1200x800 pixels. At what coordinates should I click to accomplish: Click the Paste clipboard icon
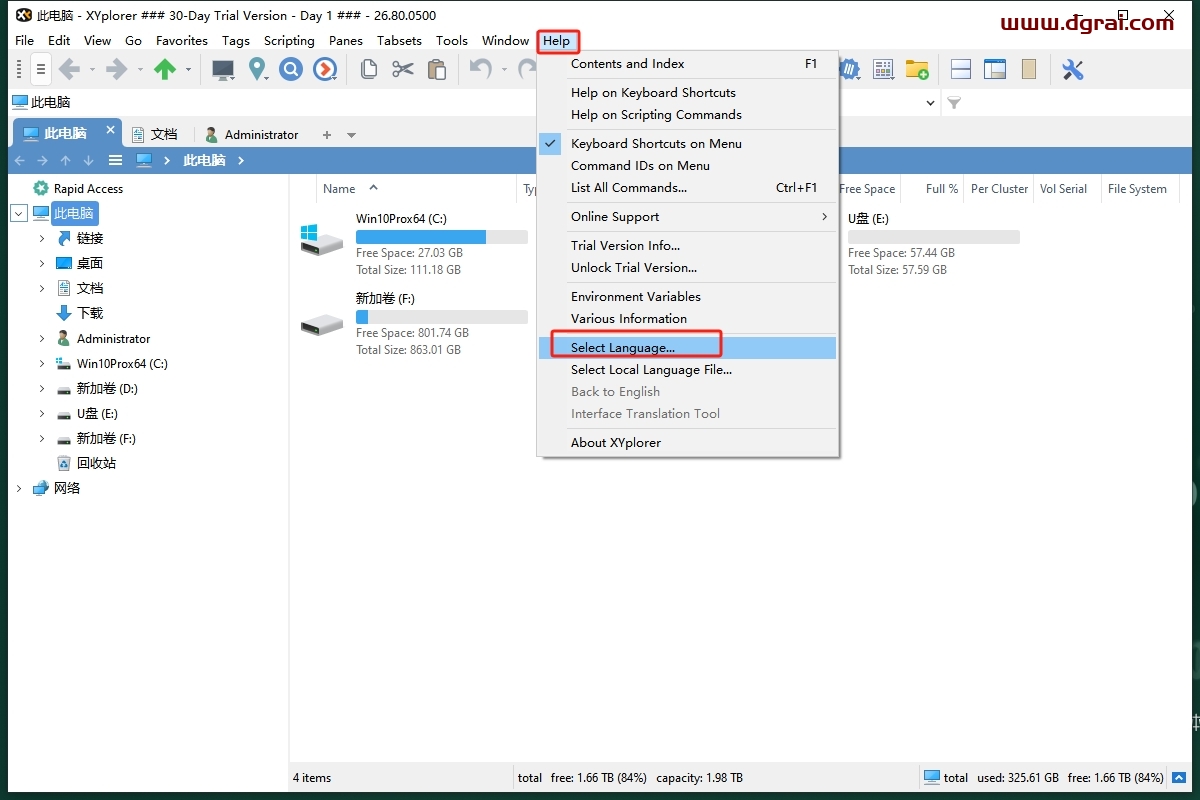click(x=437, y=69)
